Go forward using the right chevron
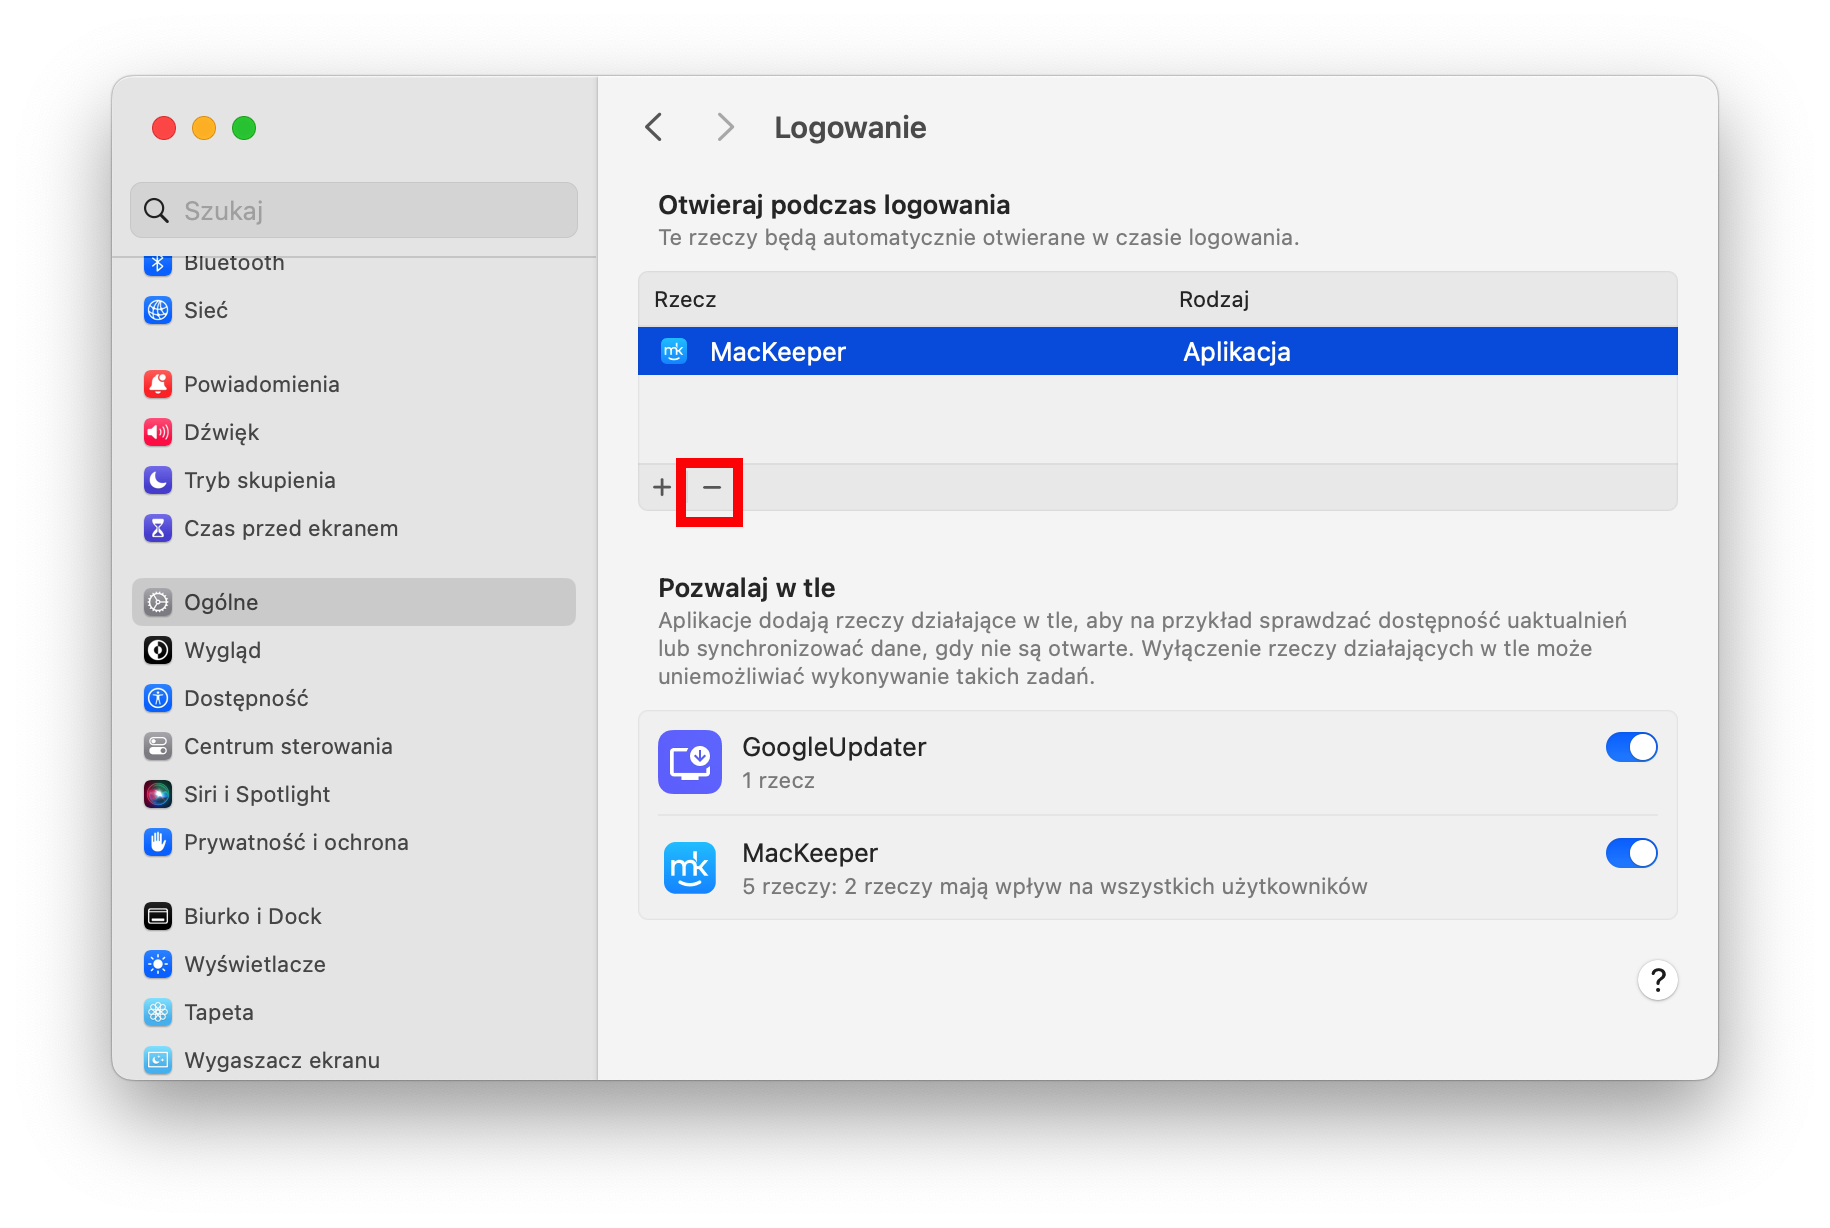Screen dimensions: 1830x1228 click(726, 127)
